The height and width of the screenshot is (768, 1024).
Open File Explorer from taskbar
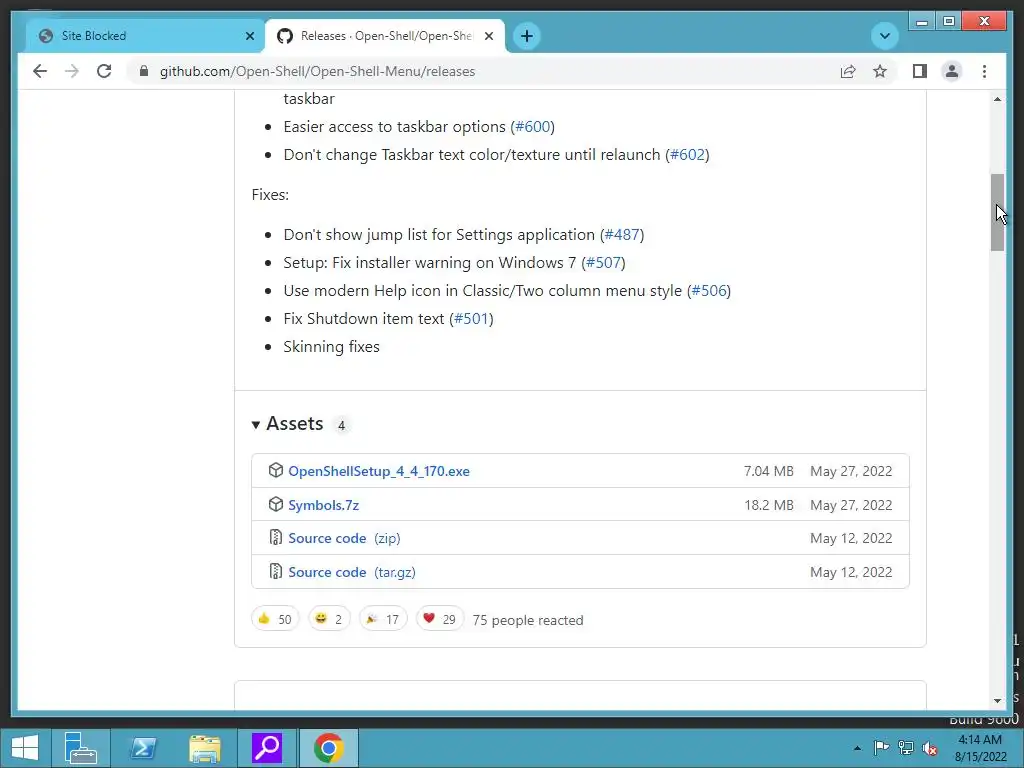click(205, 748)
